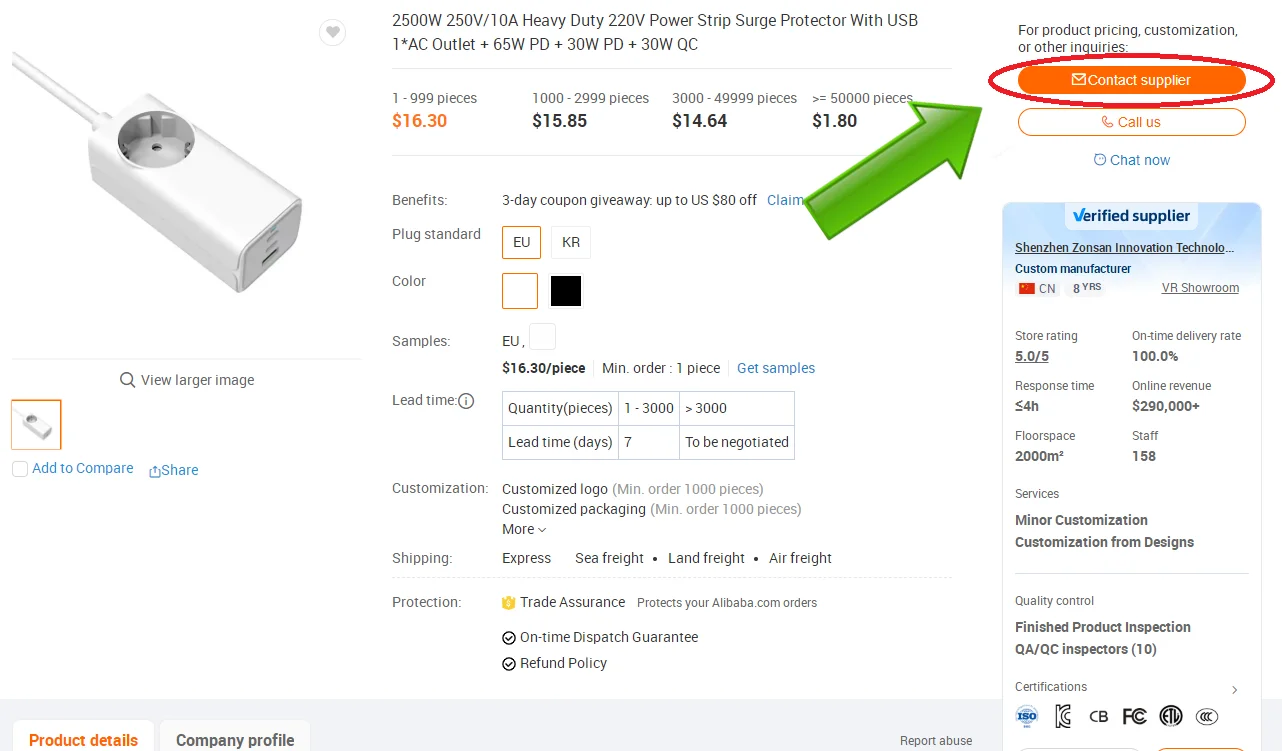Click the Share icon
The image size is (1282, 751).
(x=155, y=471)
